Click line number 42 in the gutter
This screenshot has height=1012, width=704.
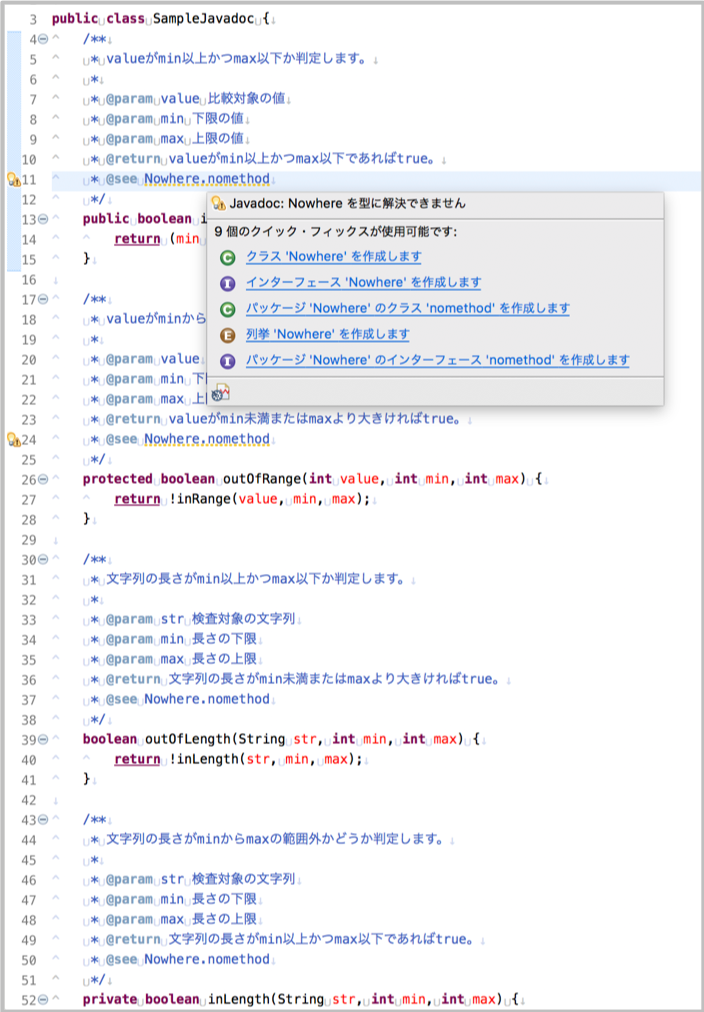pos(29,800)
